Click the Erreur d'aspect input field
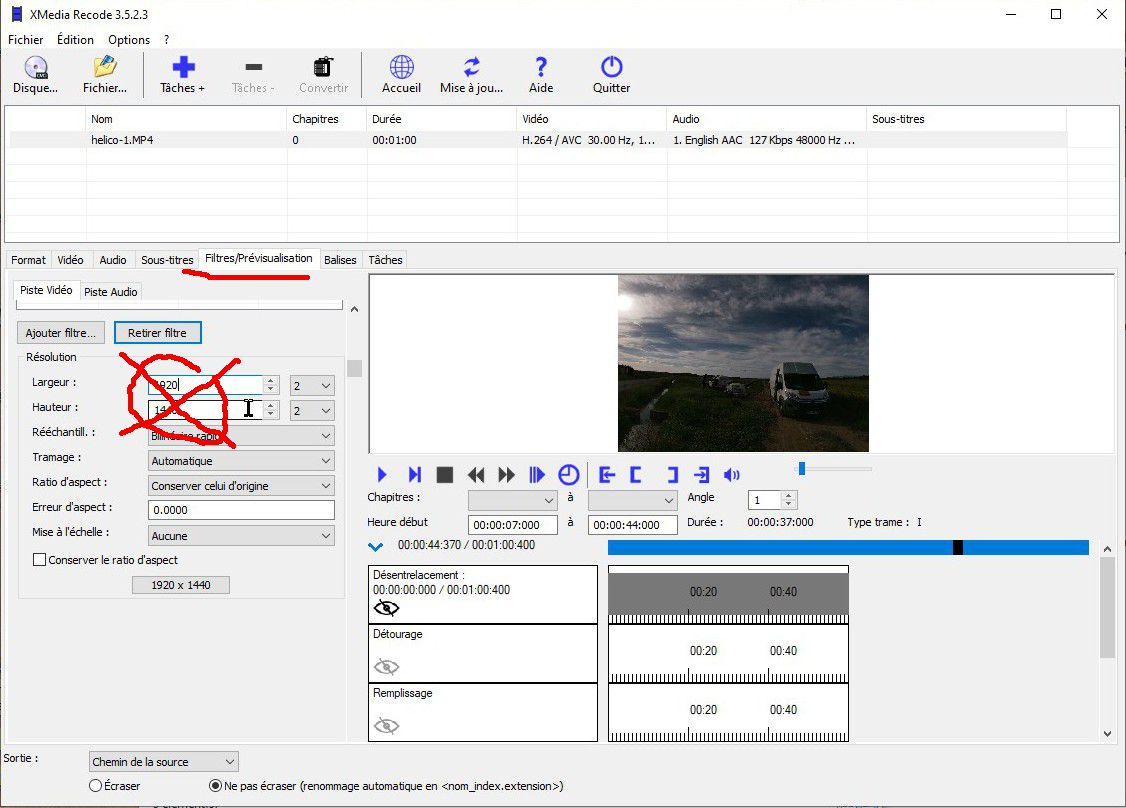This screenshot has width=1126, height=808. click(x=241, y=510)
